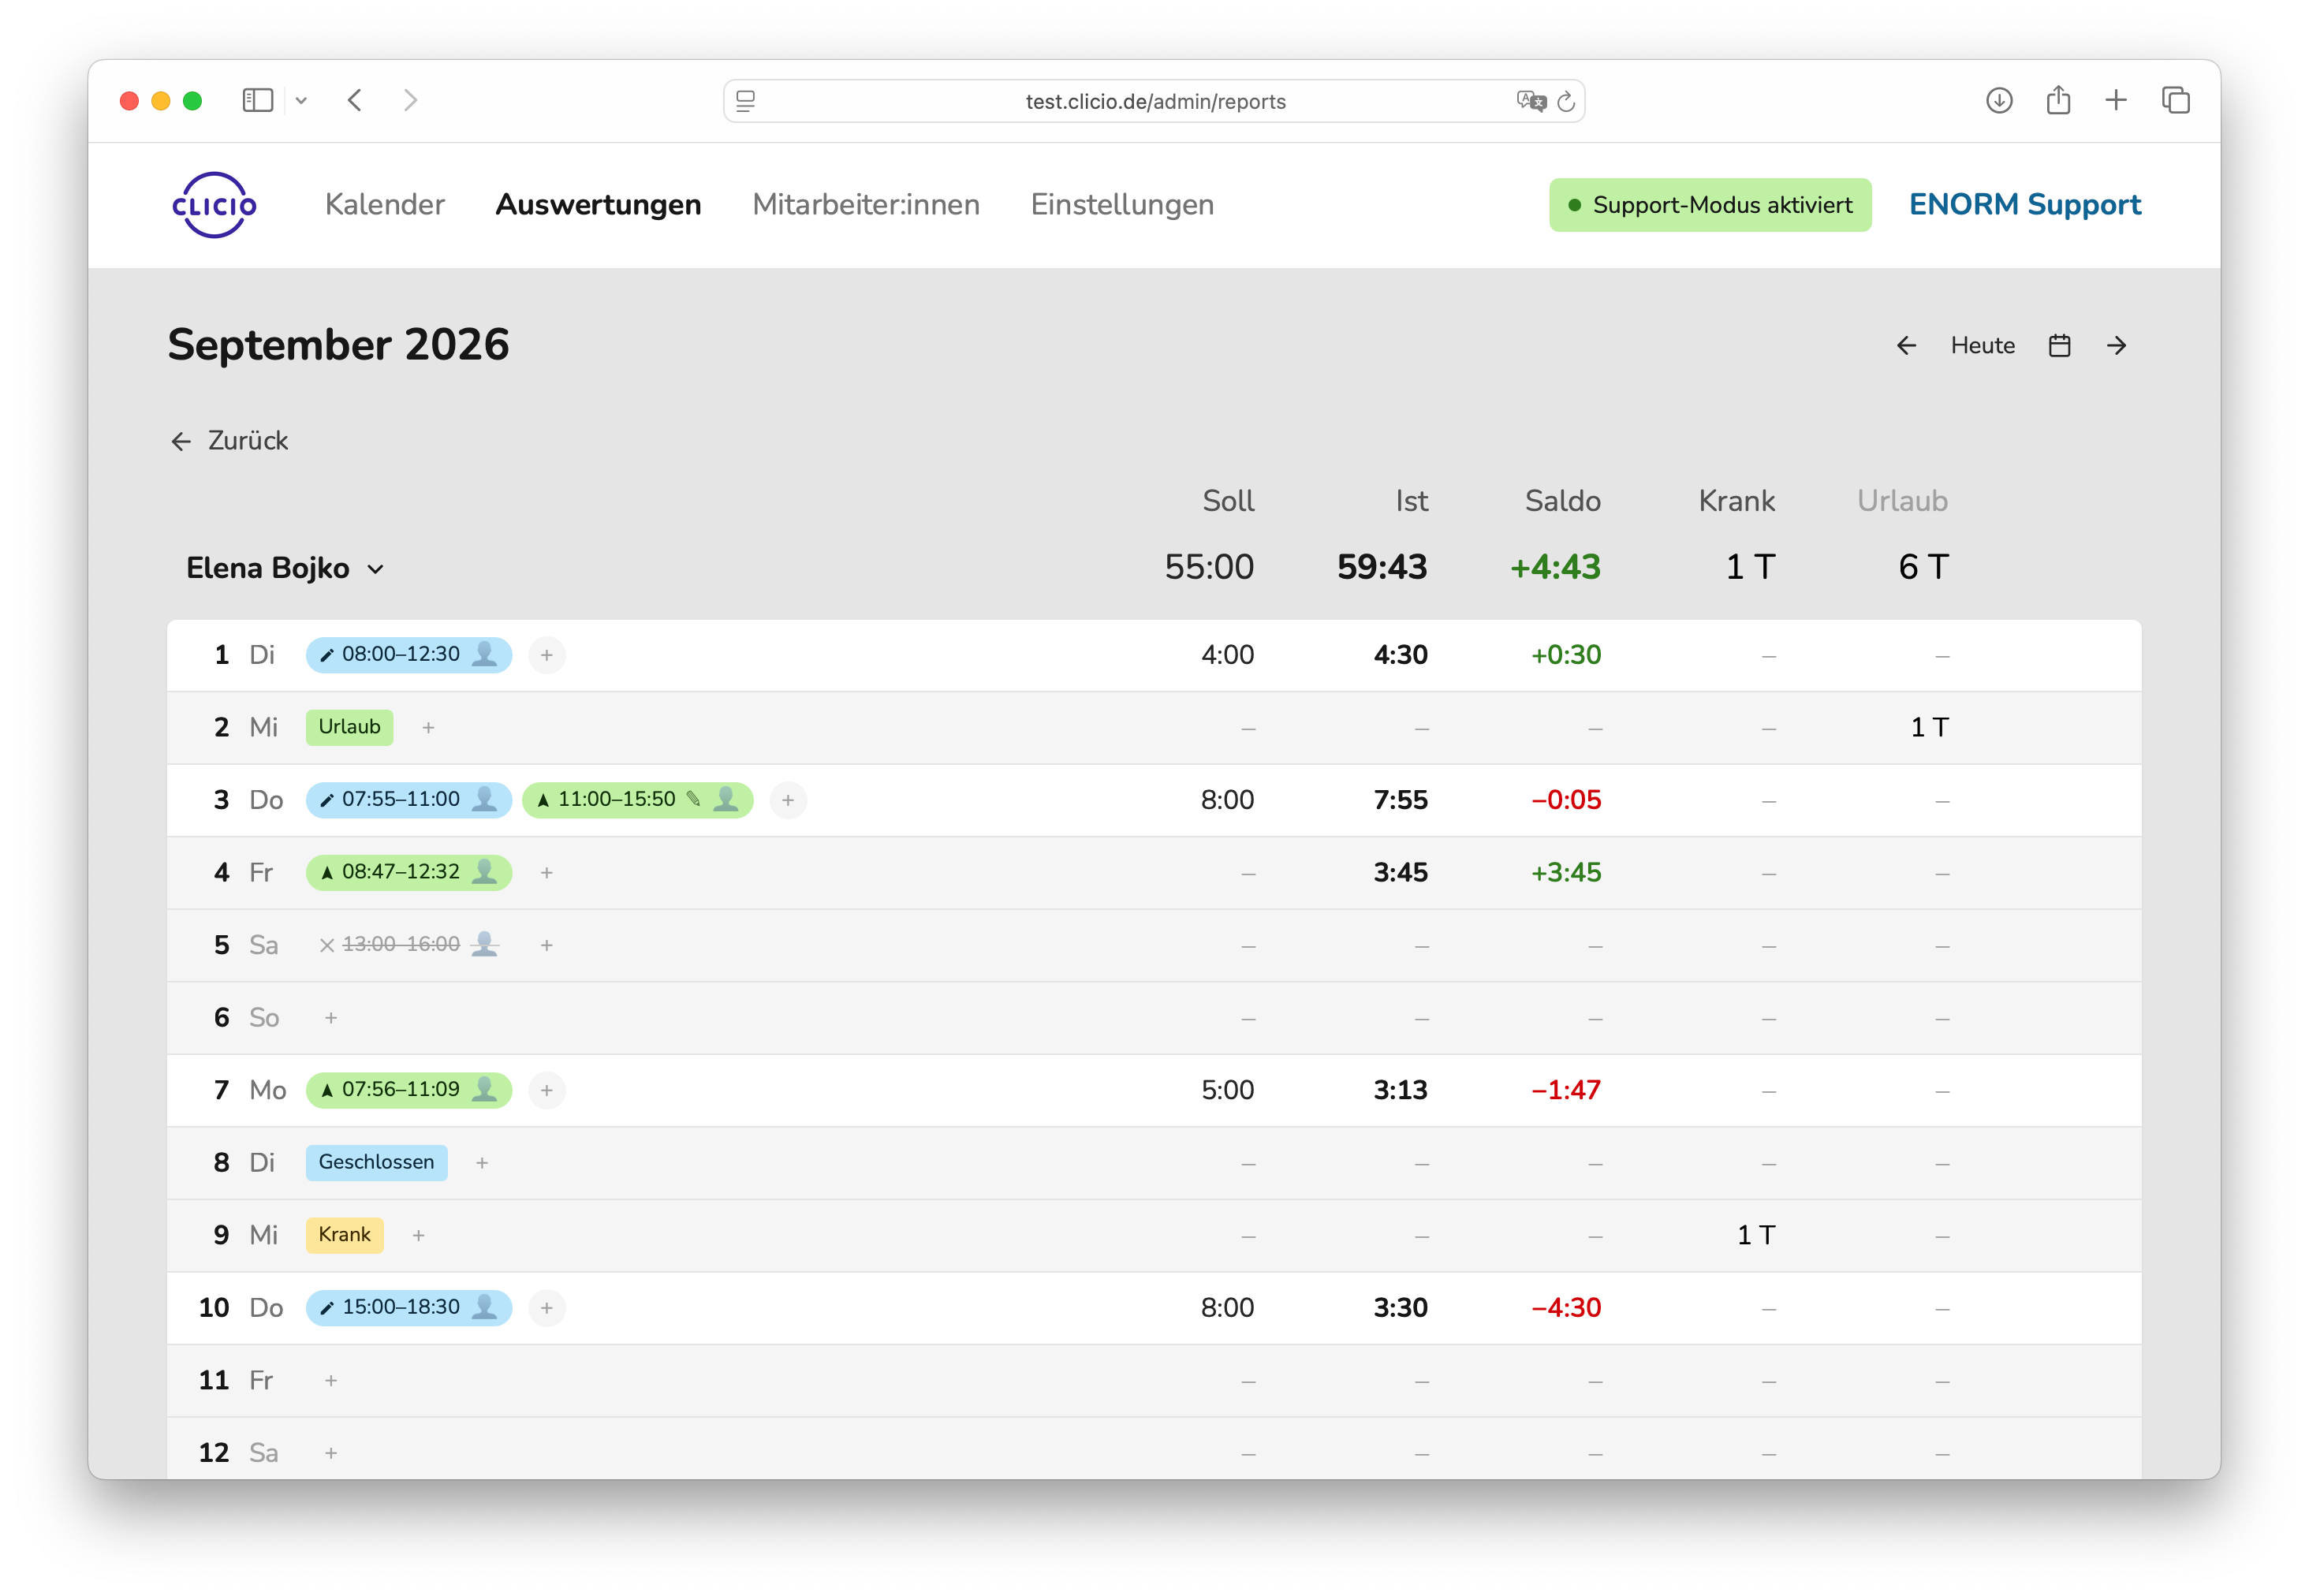Open cancelled 13:00–16:00 shift
The image size is (2309, 1596).
[x=409, y=945]
